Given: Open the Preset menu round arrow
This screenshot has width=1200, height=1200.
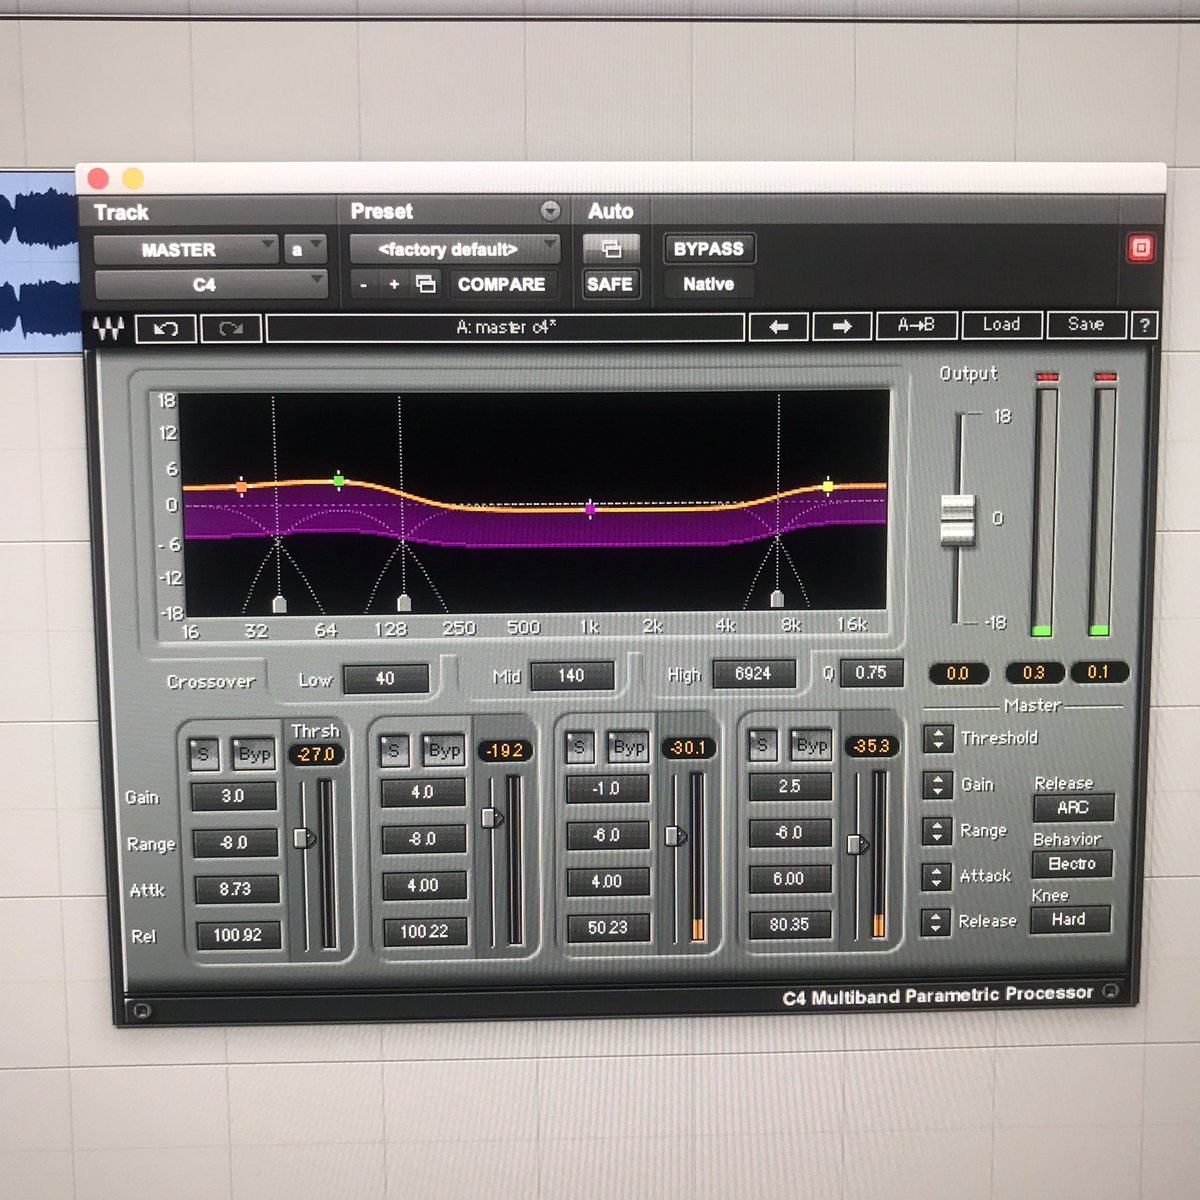Looking at the screenshot, I should coord(550,210).
